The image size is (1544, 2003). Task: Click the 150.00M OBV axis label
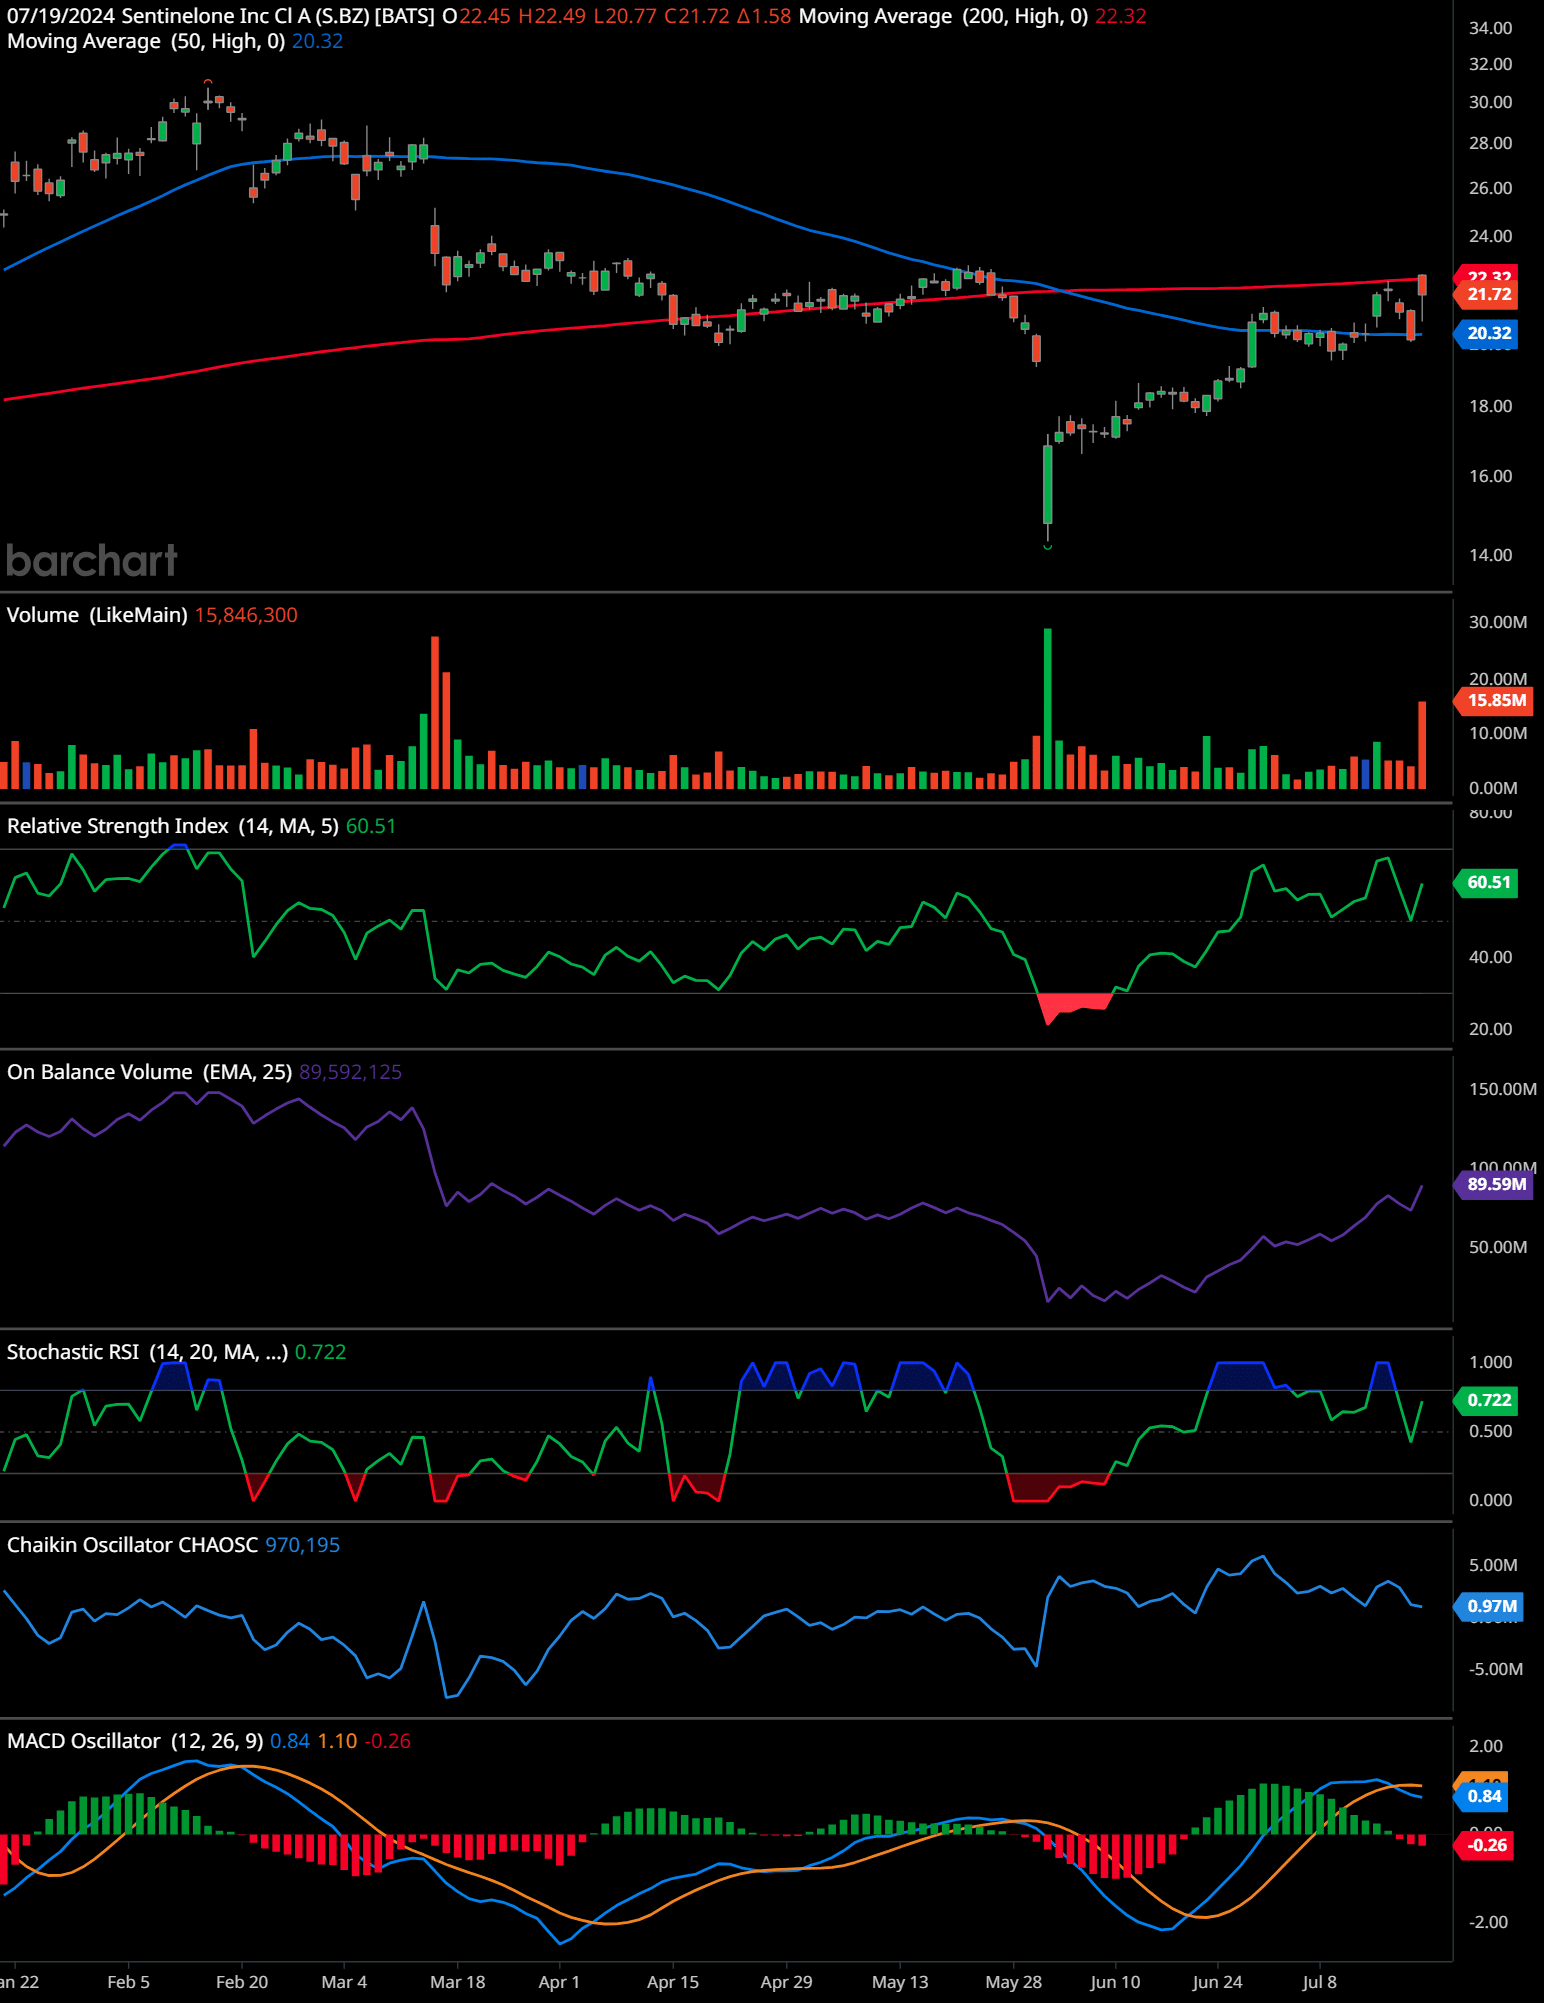pyautogui.click(x=1502, y=1089)
